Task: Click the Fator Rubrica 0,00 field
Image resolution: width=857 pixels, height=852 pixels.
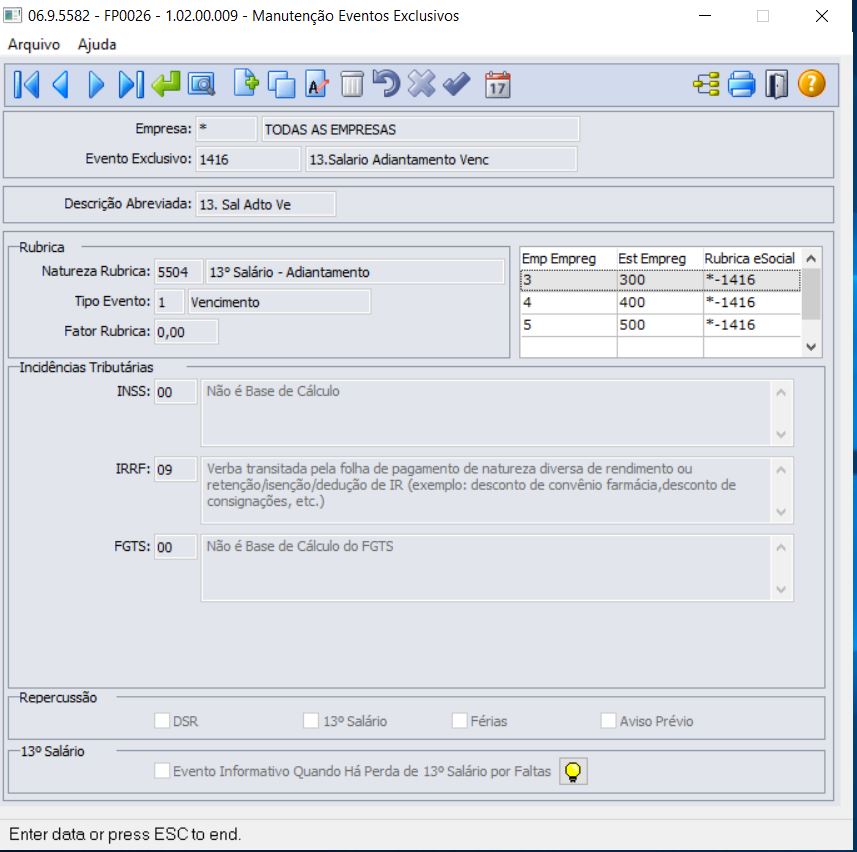Action: click(186, 332)
